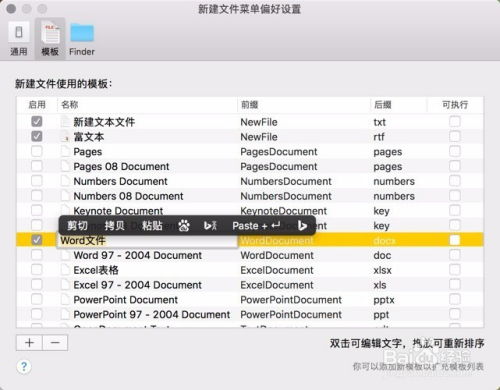Remove selected template with minus button

click(x=55, y=343)
